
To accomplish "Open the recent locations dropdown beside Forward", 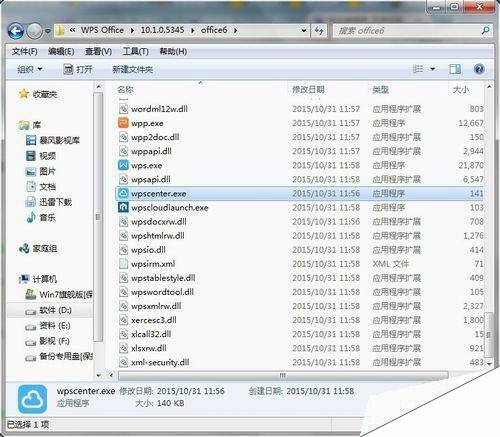I will pos(48,31).
